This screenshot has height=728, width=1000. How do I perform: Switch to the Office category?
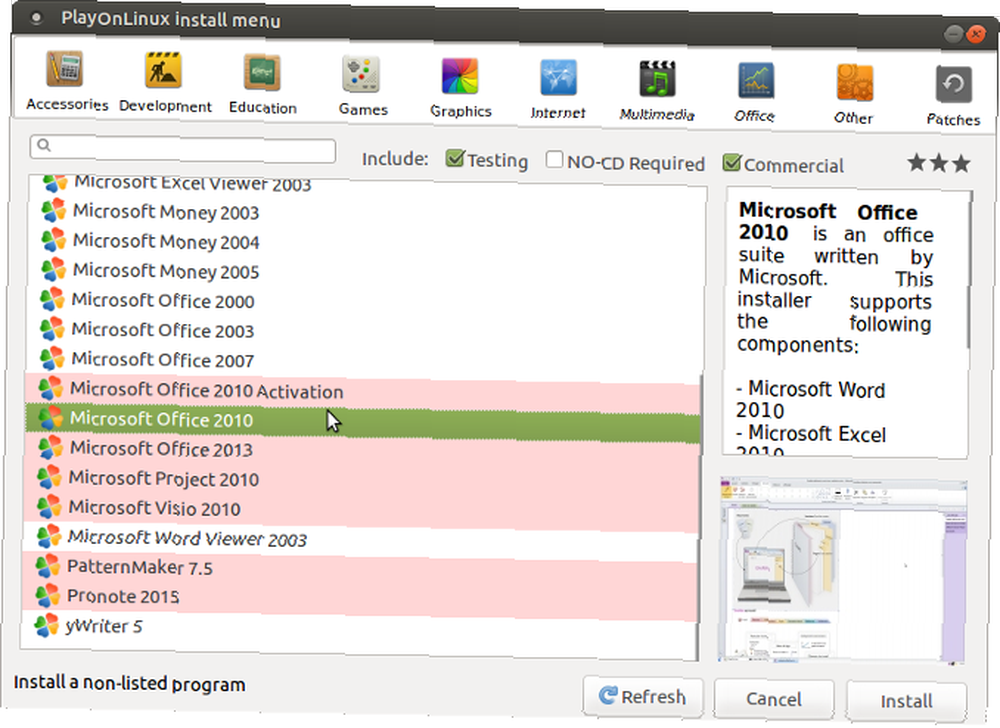point(755,93)
